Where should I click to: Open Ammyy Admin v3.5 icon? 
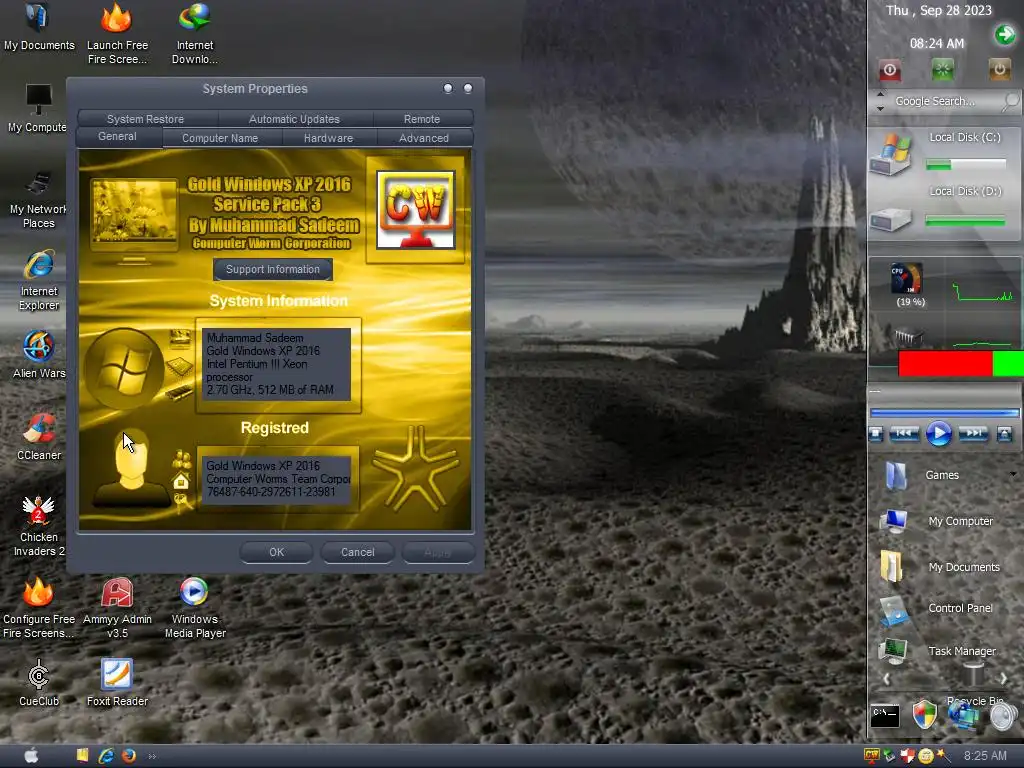pos(117,608)
